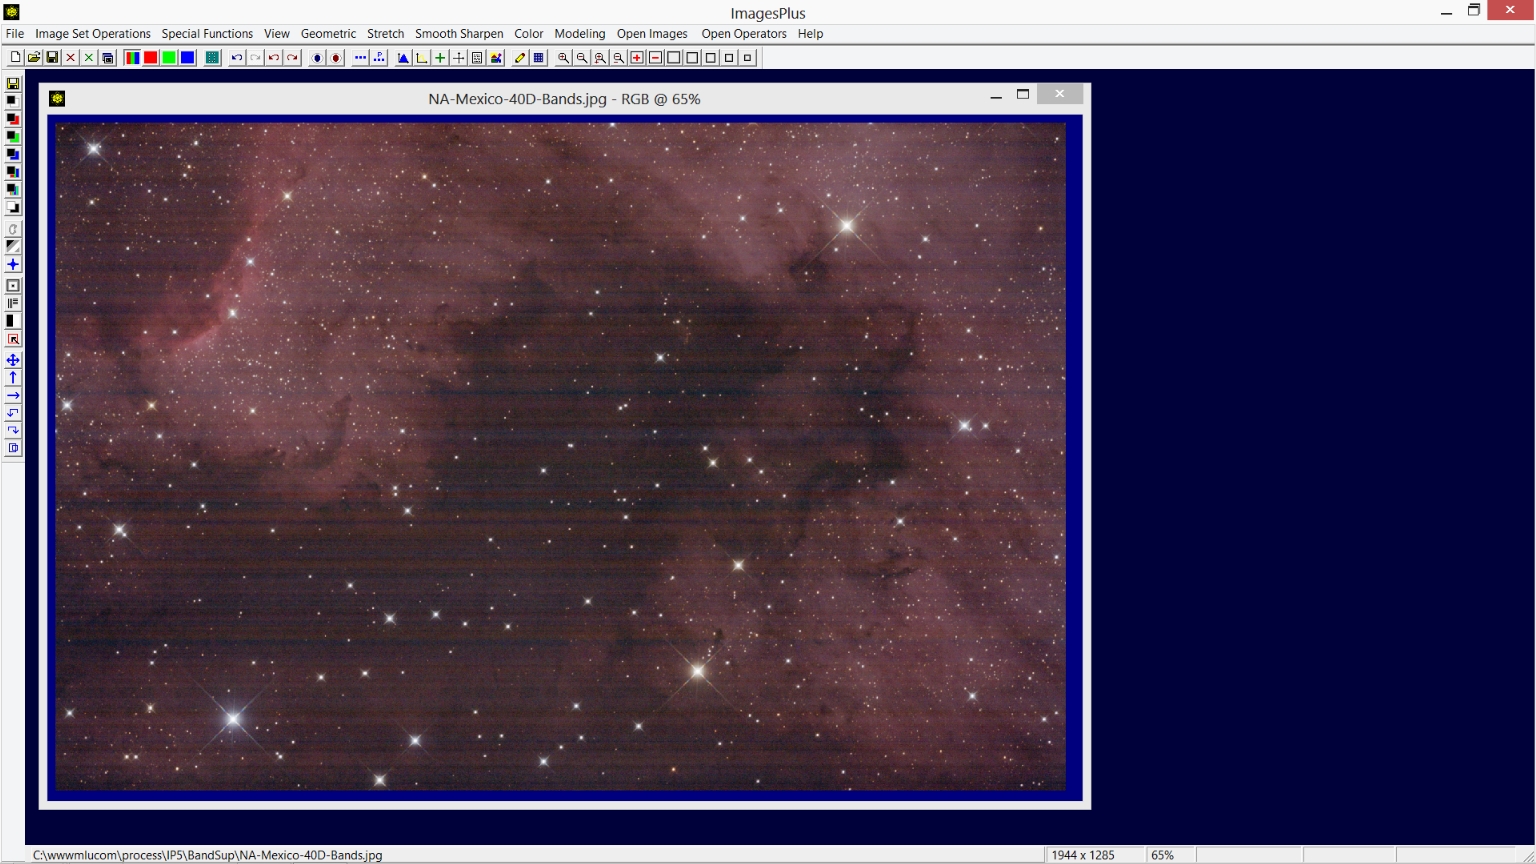Screen dimensions: 1536x864
Task: Open the Stretch menu
Action: [x=385, y=34]
